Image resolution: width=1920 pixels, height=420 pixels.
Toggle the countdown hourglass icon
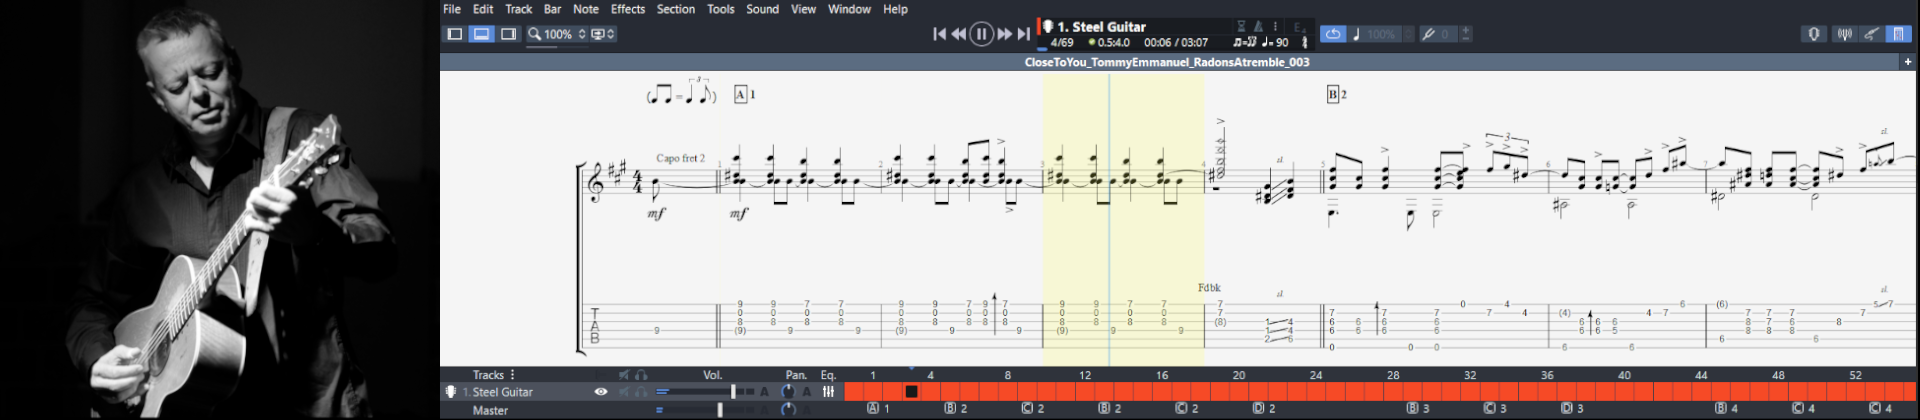pos(1241,27)
